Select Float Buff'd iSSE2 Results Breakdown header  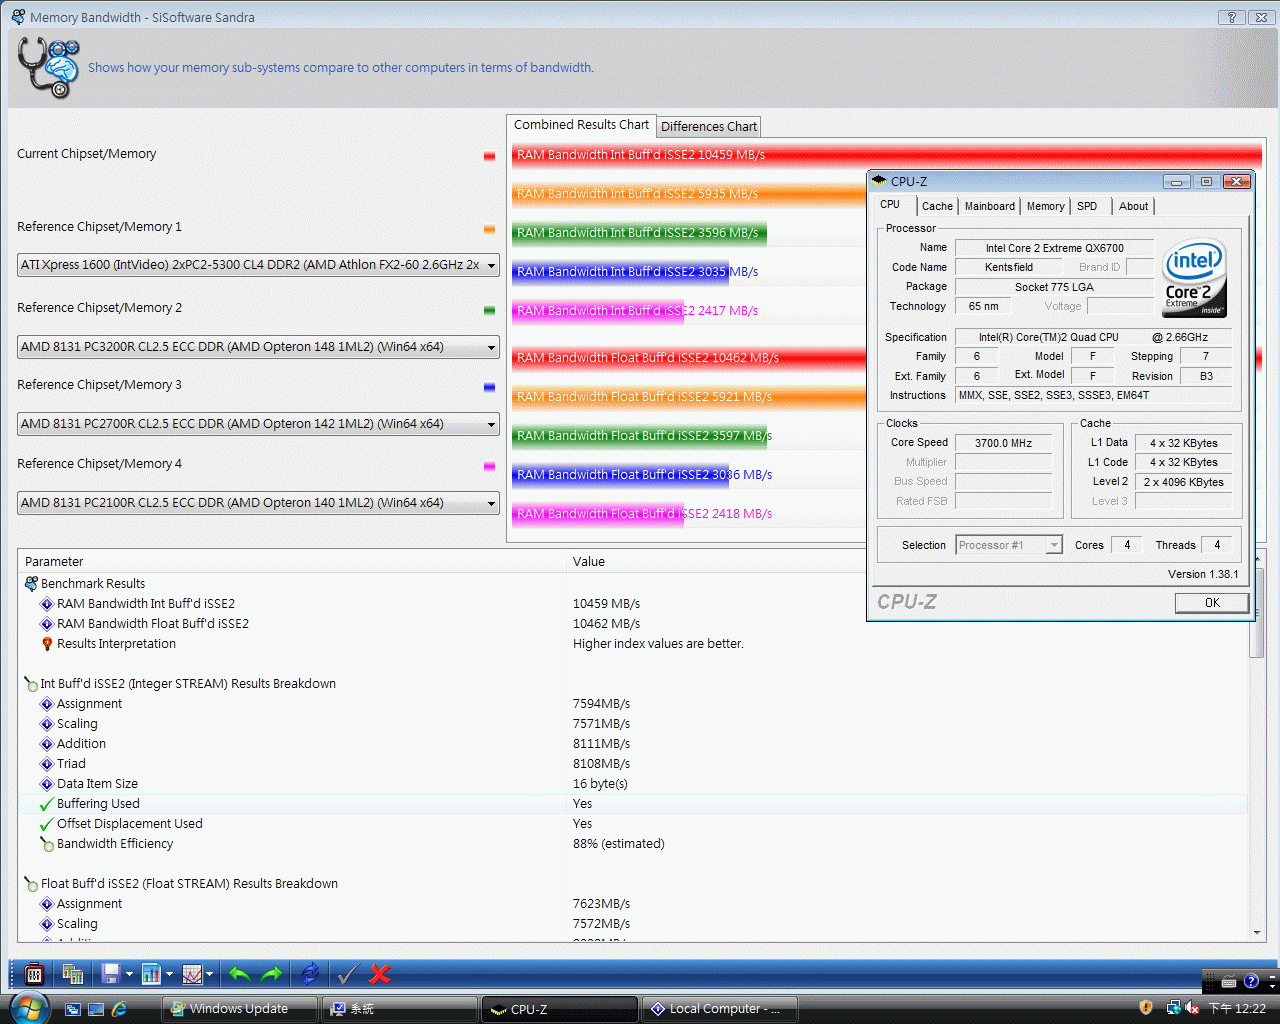click(x=632, y=884)
